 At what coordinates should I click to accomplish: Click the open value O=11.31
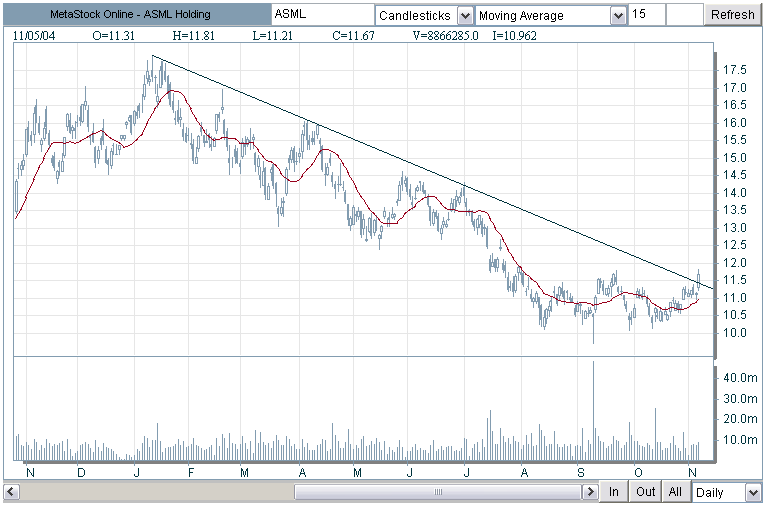113,36
